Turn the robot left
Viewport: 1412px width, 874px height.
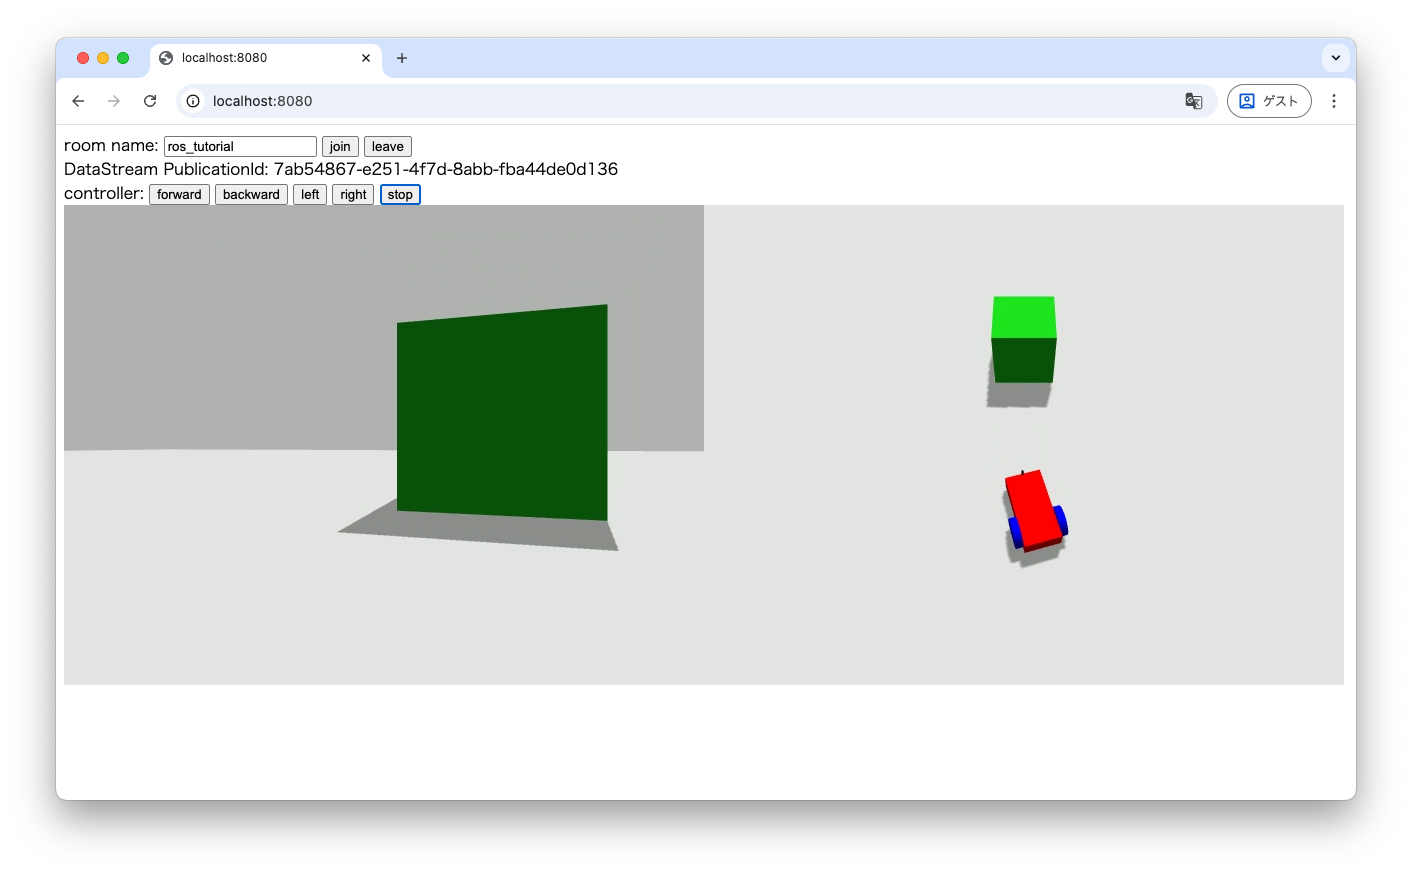coord(310,195)
